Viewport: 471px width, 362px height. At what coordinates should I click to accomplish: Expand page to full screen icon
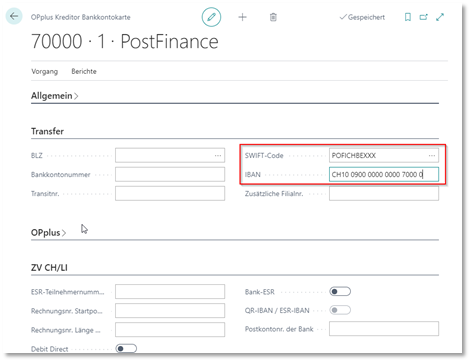click(x=440, y=17)
